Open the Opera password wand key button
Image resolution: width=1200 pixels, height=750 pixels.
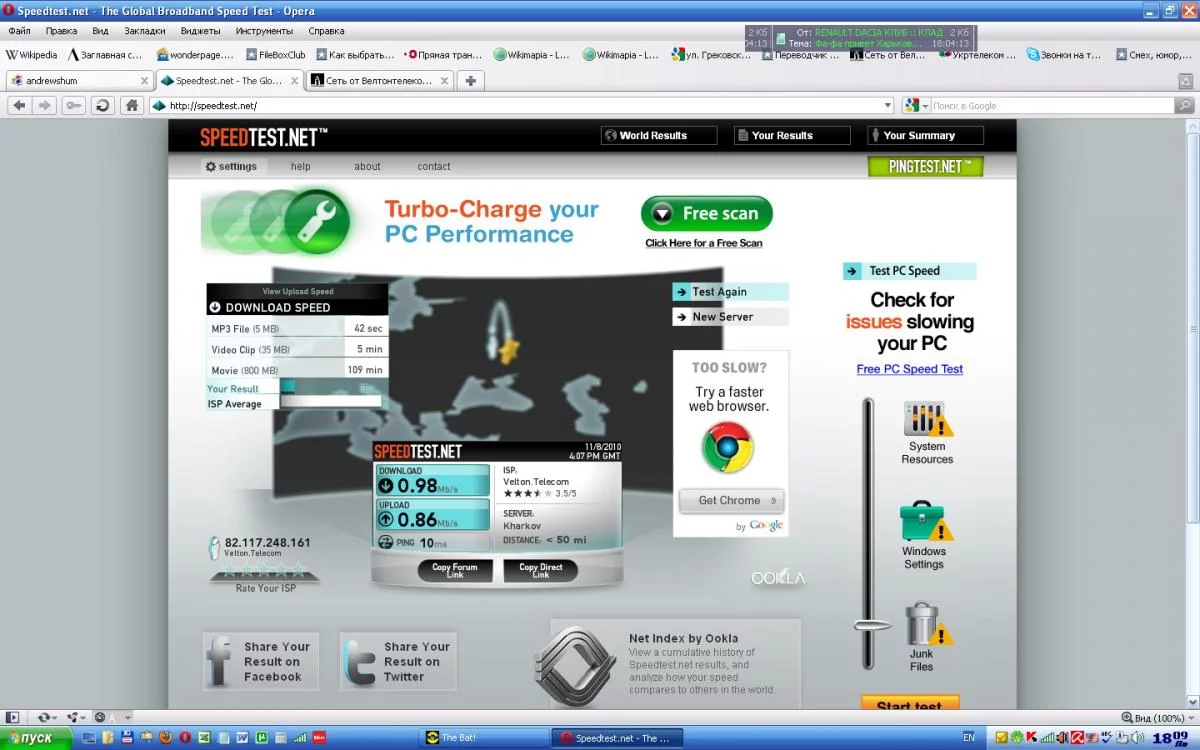click(73, 105)
